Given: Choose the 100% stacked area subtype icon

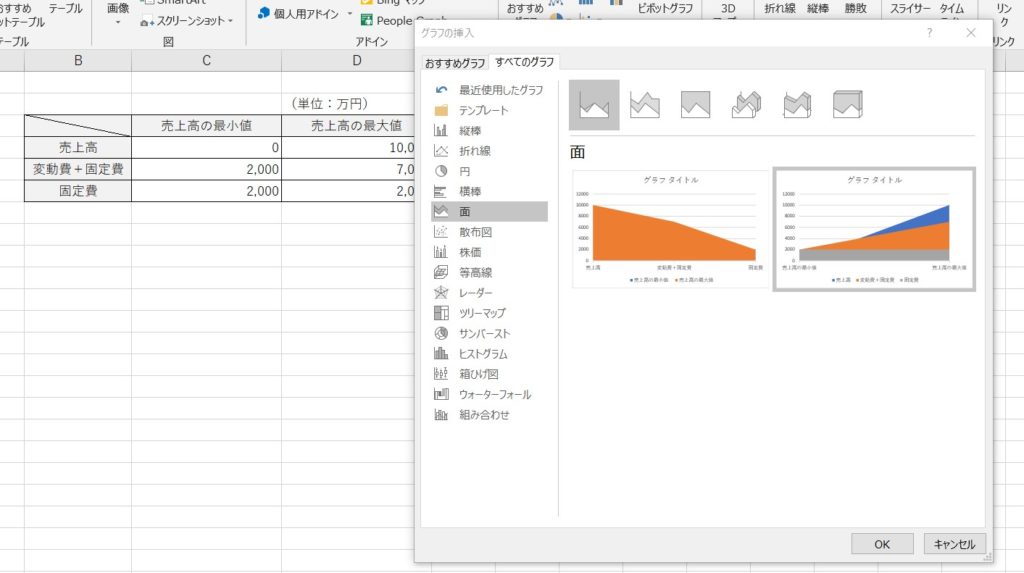Looking at the screenshot, I should click(695, 105).
